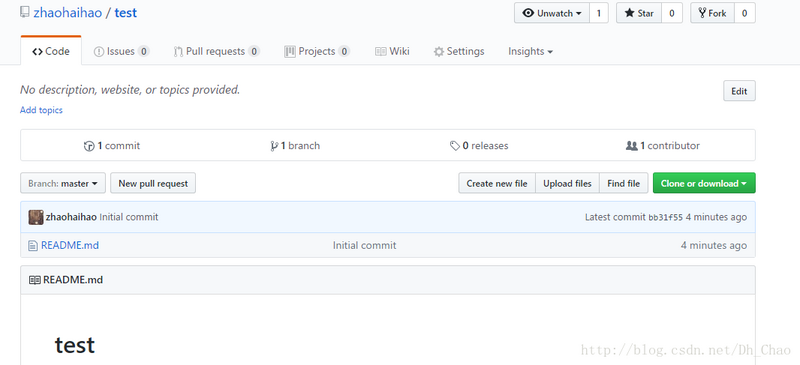This screenshot has width=800, height=365.
Task: Click the zhaohaihao avatar thumbnail in commit bar
Action: (x=36, y=217)
